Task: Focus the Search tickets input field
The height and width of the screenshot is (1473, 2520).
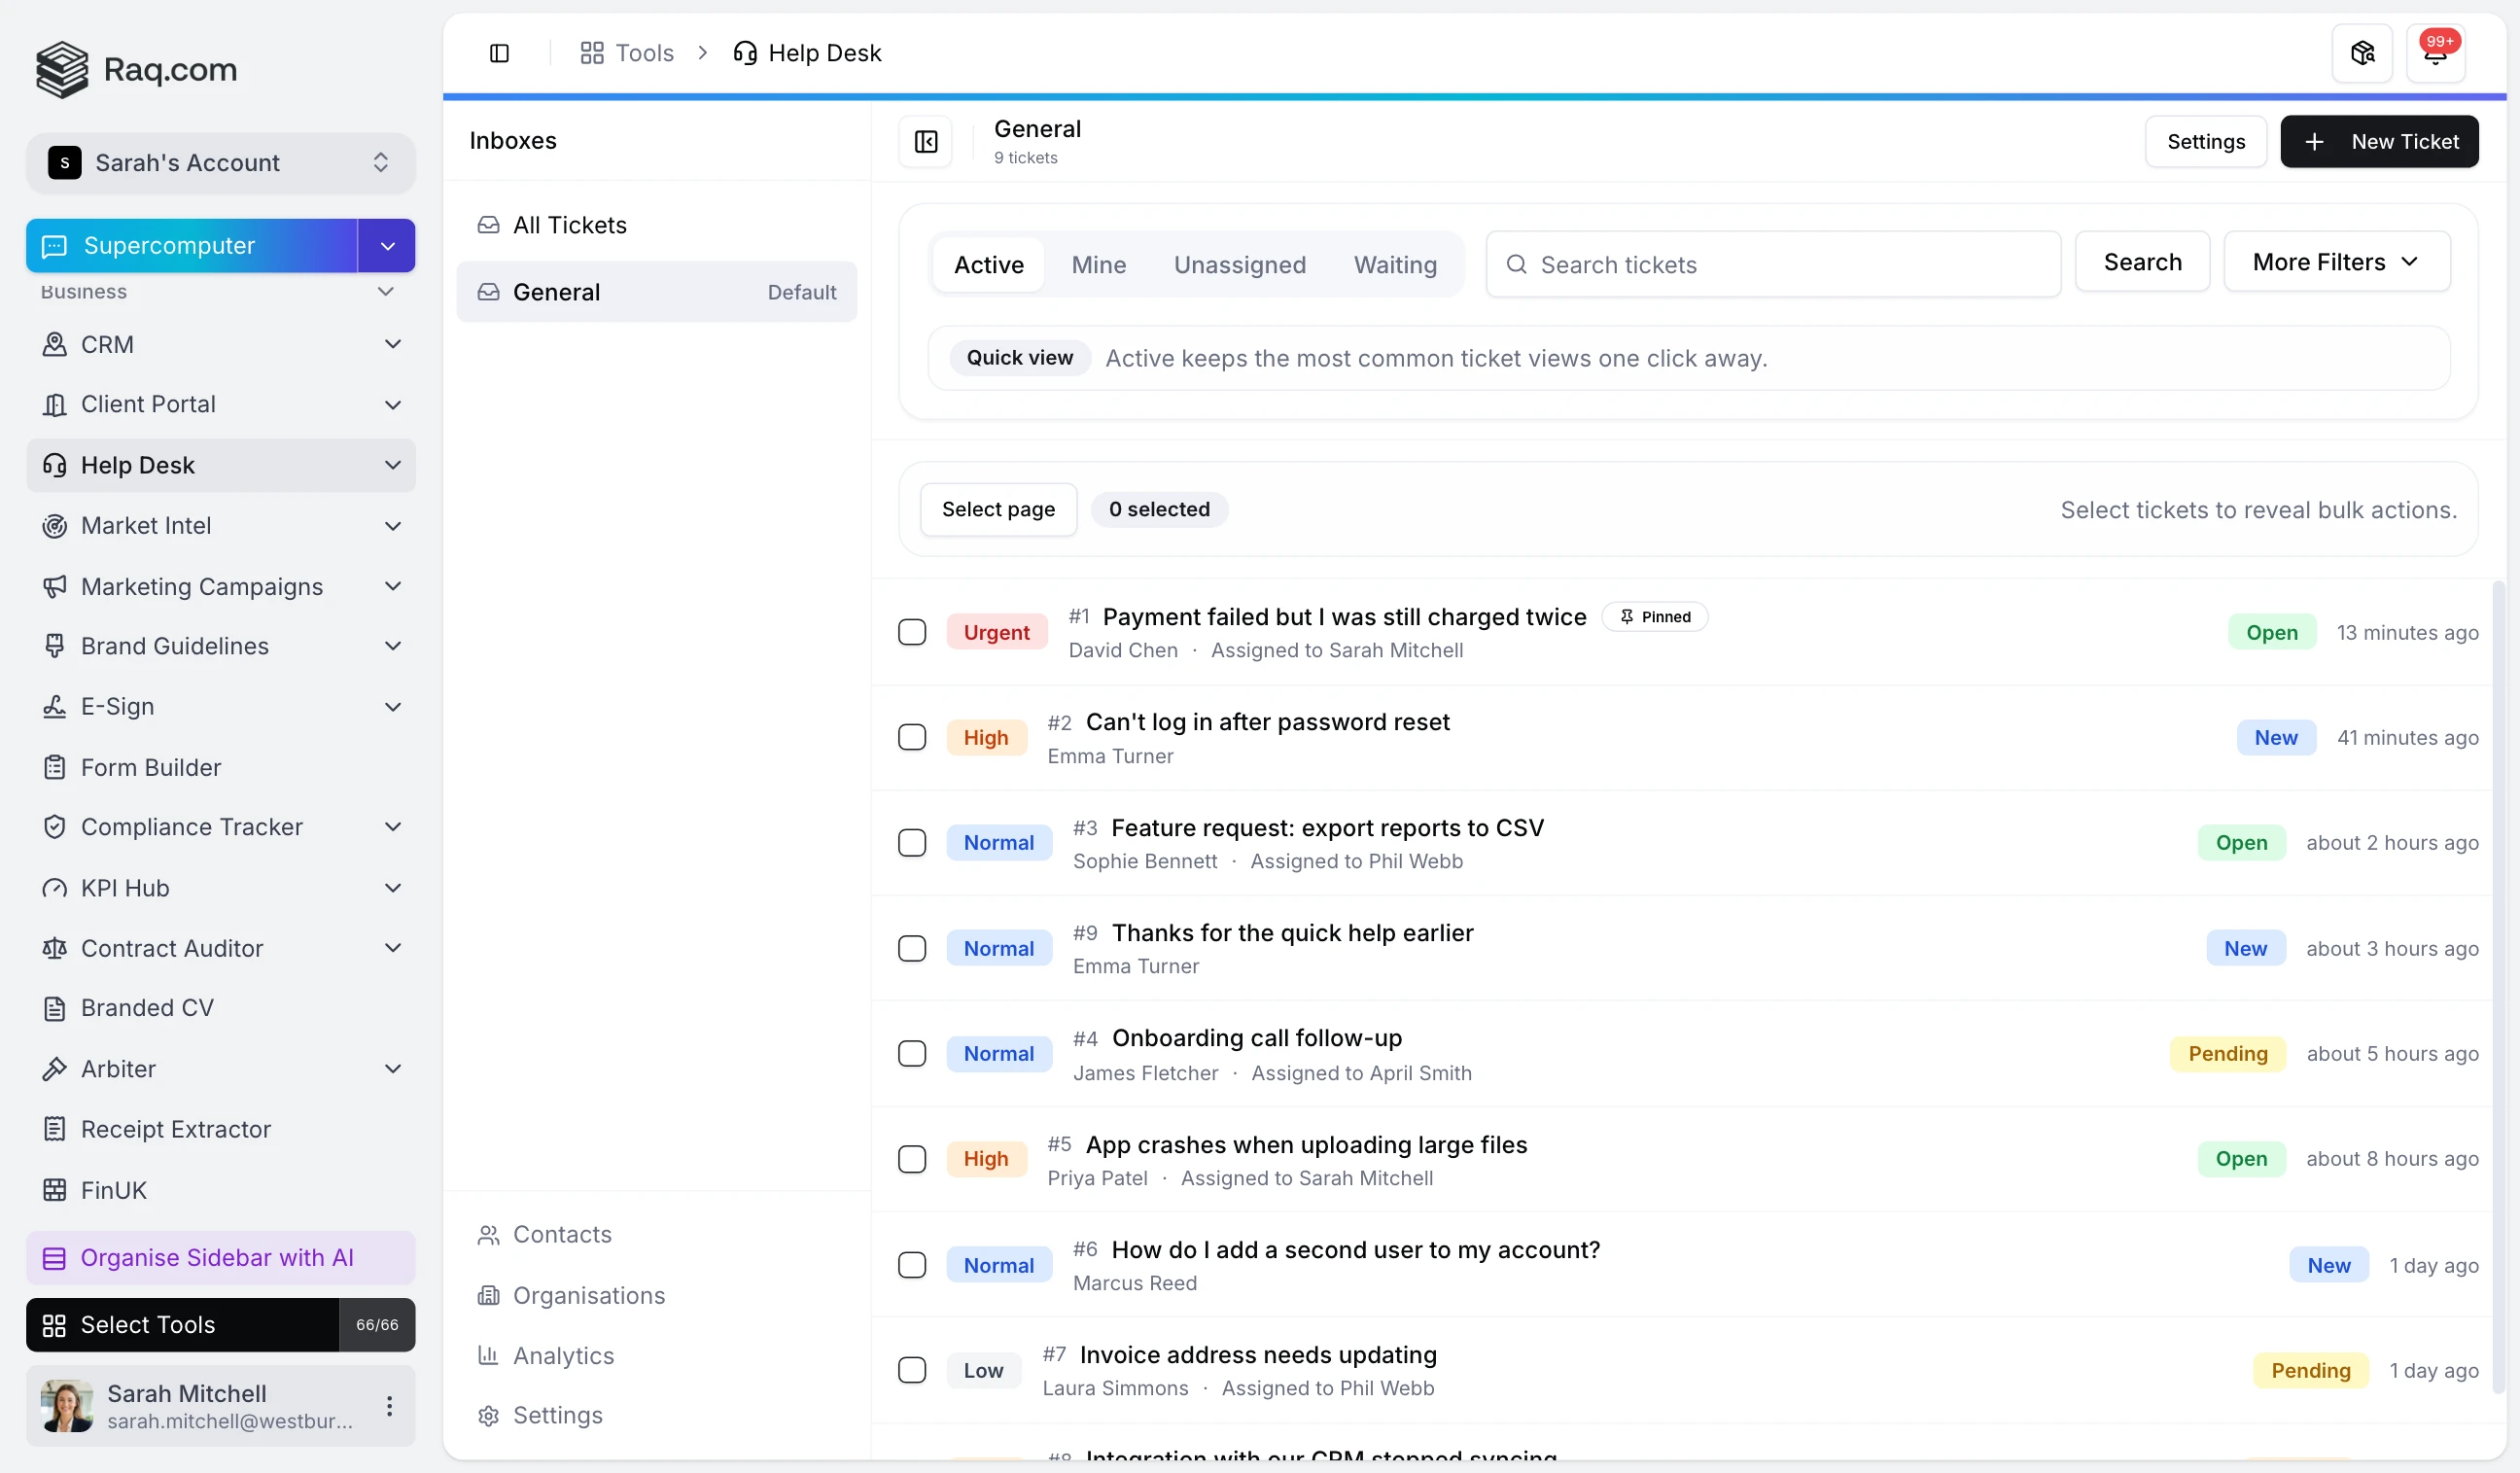Action: click(x=1773, y=264)
